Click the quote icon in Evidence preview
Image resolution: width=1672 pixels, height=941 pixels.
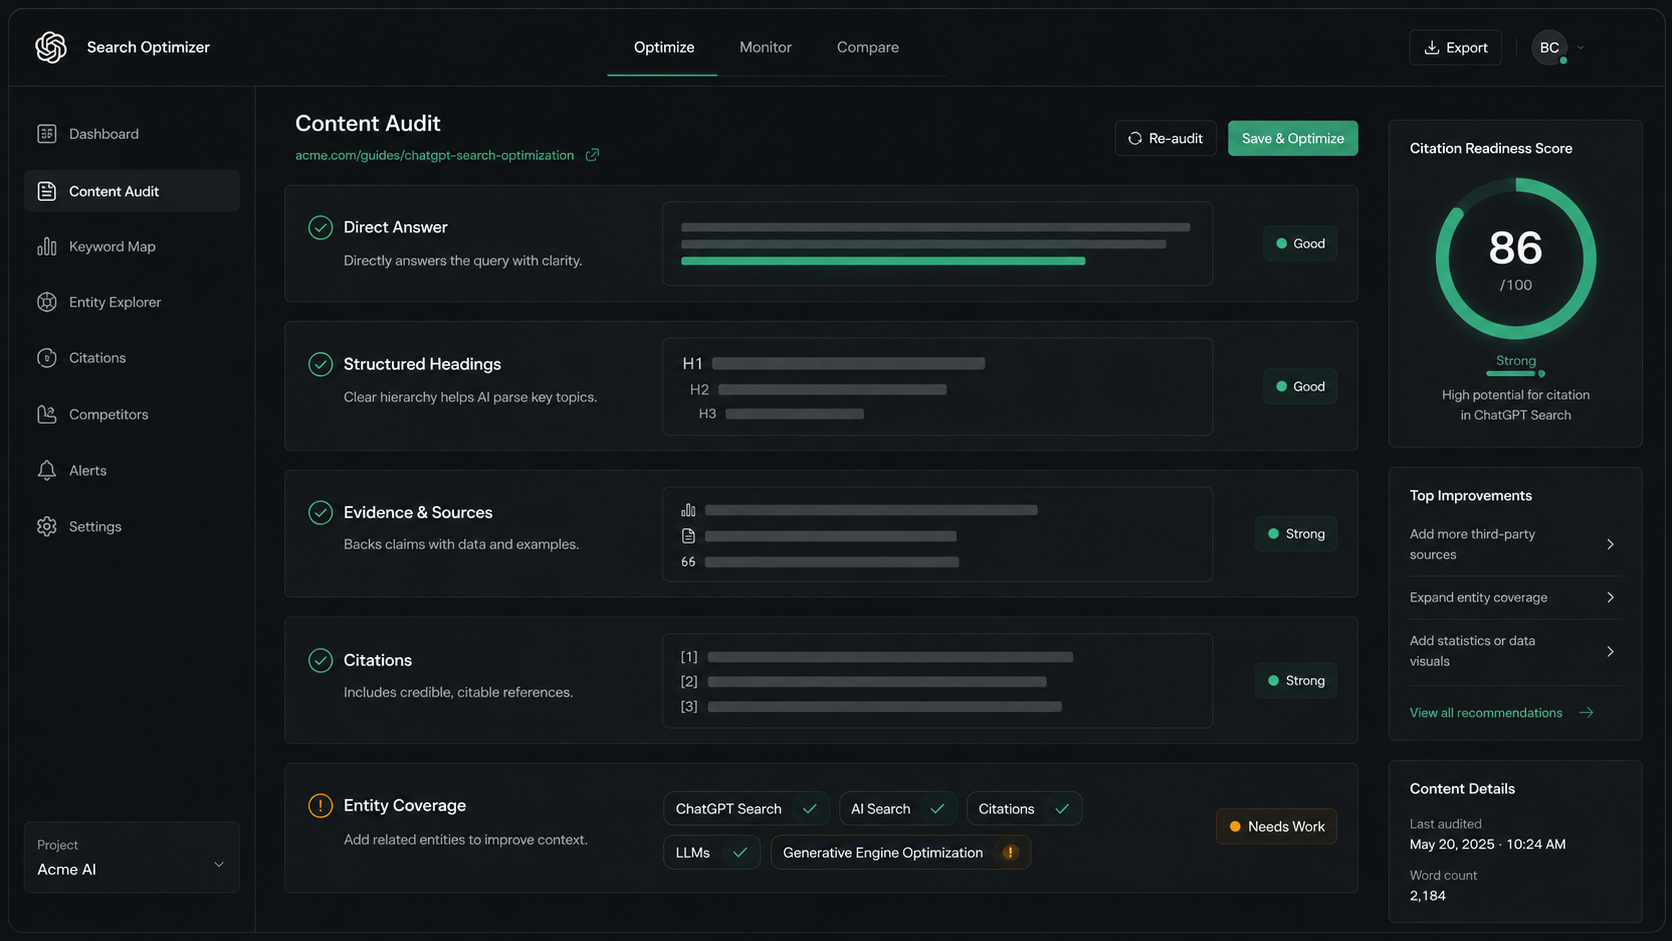click(688, 562)
